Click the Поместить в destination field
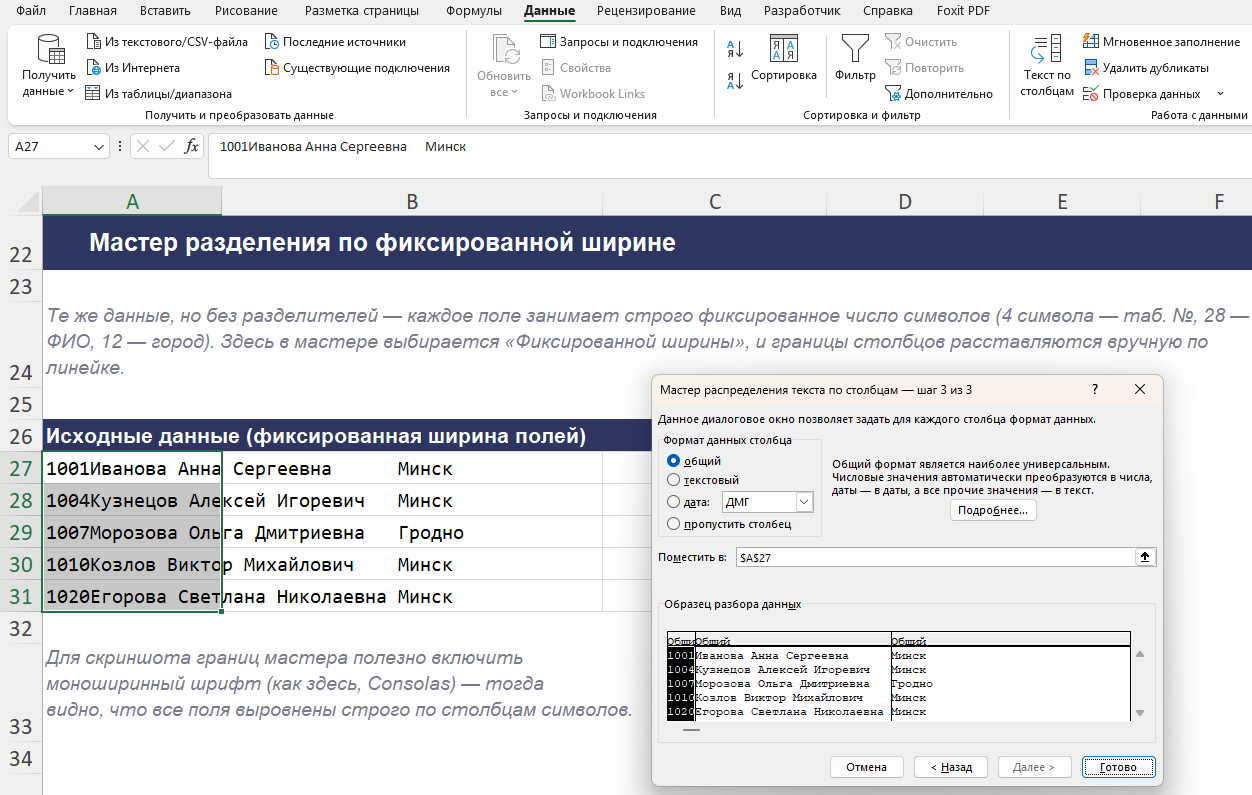Viewport: 1252px width, 795px height. point(935,557)
